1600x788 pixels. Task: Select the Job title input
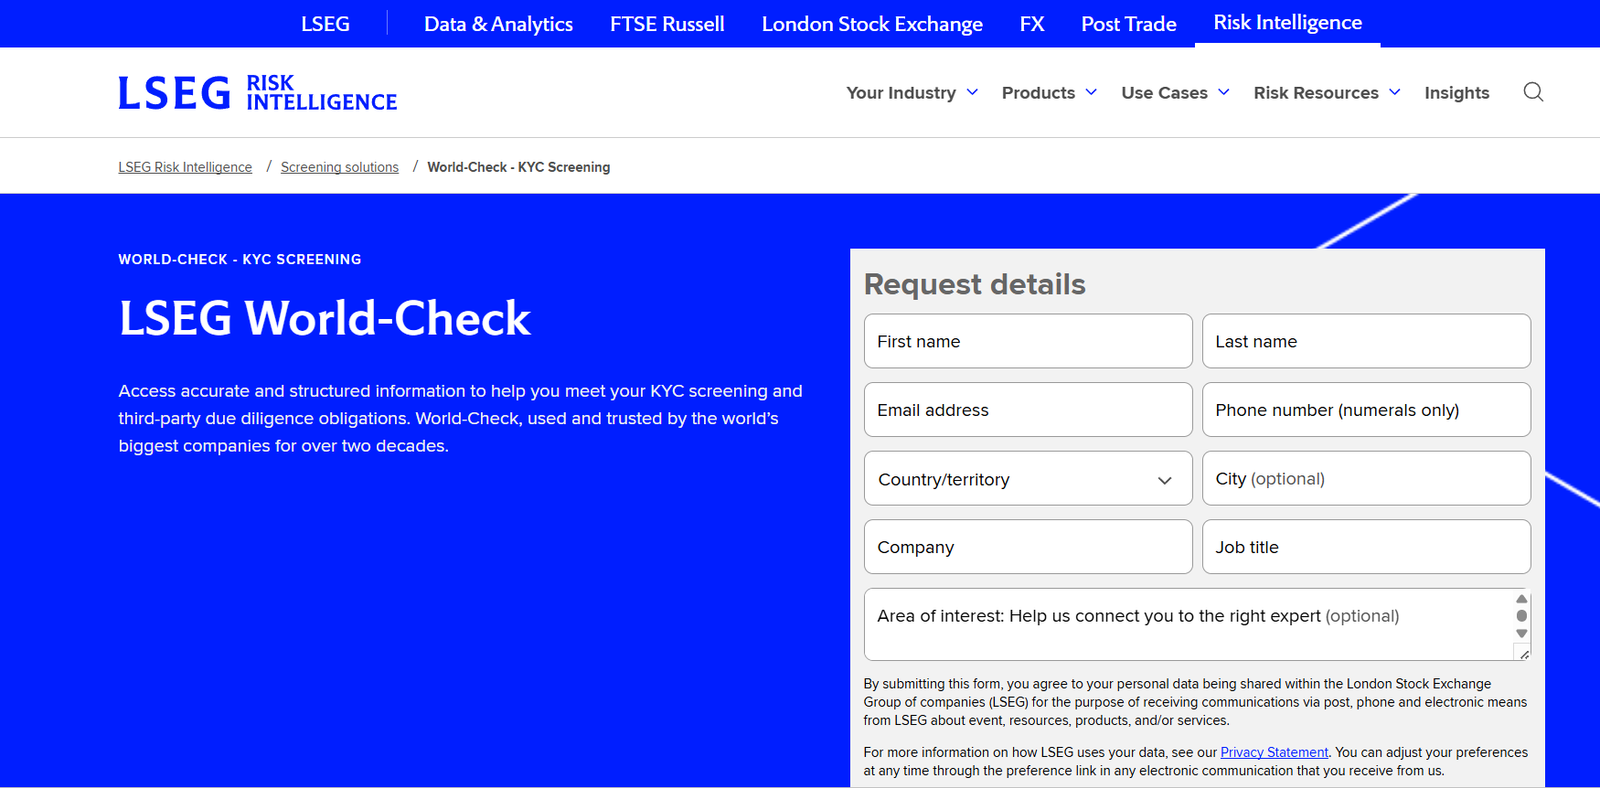click(1365, 547)
